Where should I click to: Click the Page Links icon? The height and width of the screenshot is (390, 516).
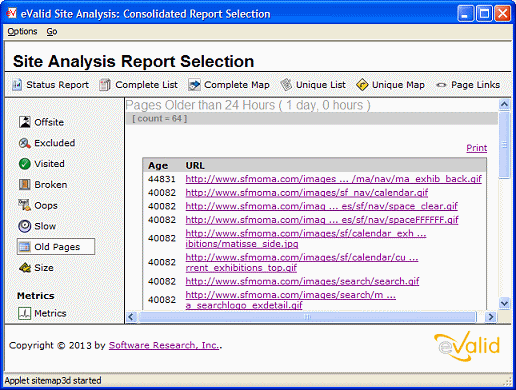[x=441, y=85]
